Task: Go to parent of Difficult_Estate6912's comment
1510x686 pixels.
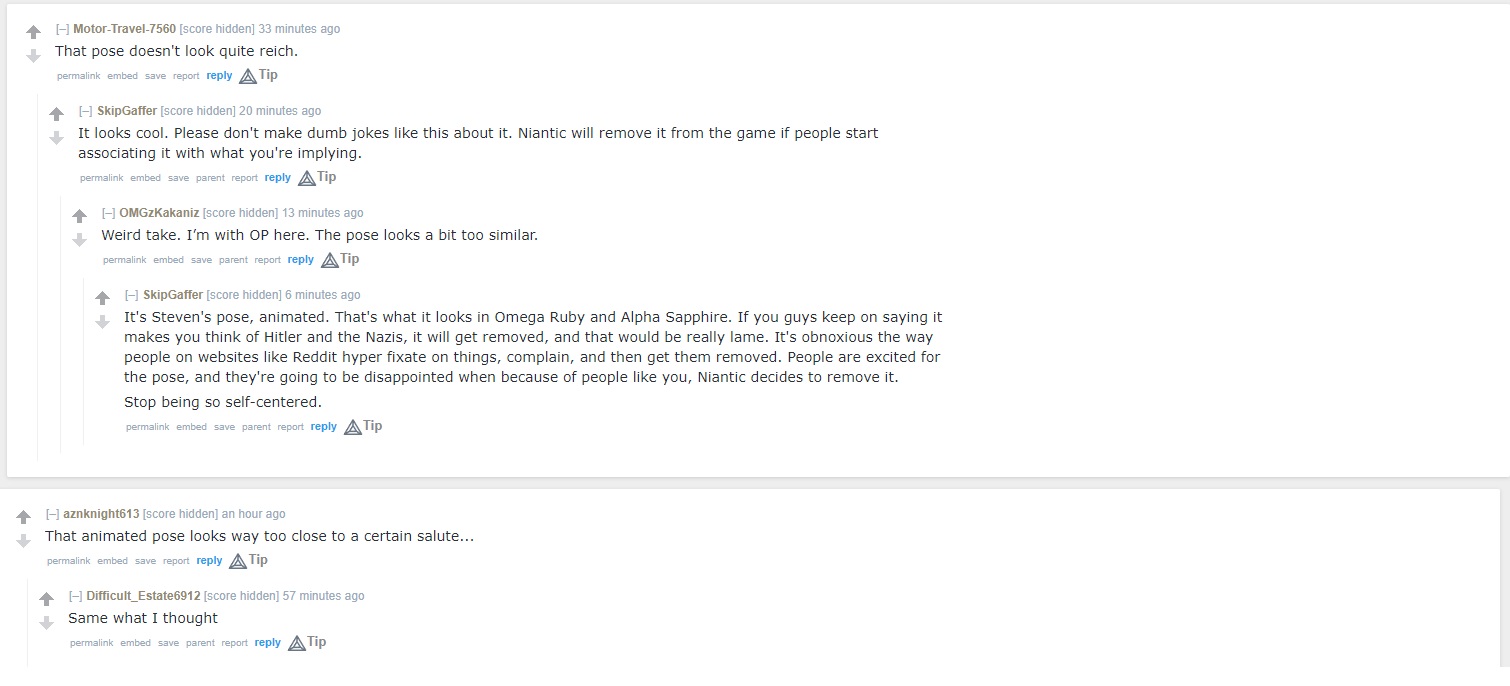Action: (x=200, y=643)
